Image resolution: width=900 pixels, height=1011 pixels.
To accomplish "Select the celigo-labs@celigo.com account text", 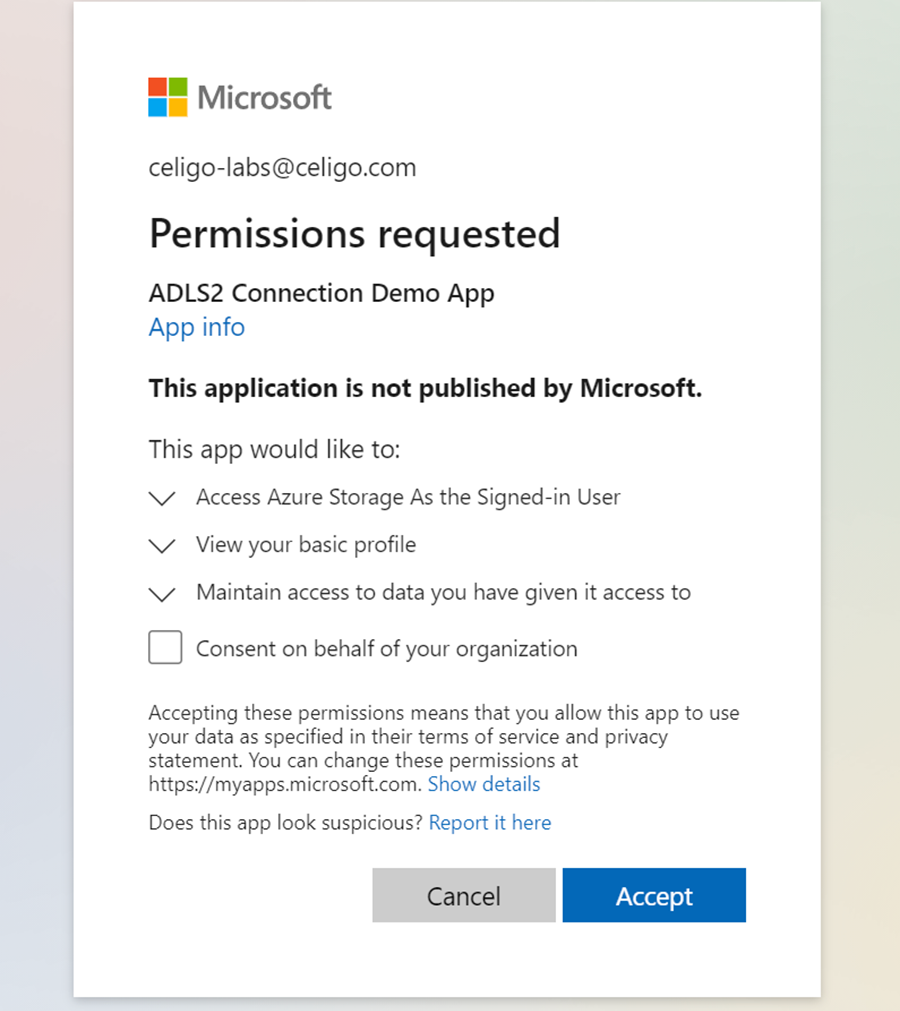I will click(x=282, y=168).
